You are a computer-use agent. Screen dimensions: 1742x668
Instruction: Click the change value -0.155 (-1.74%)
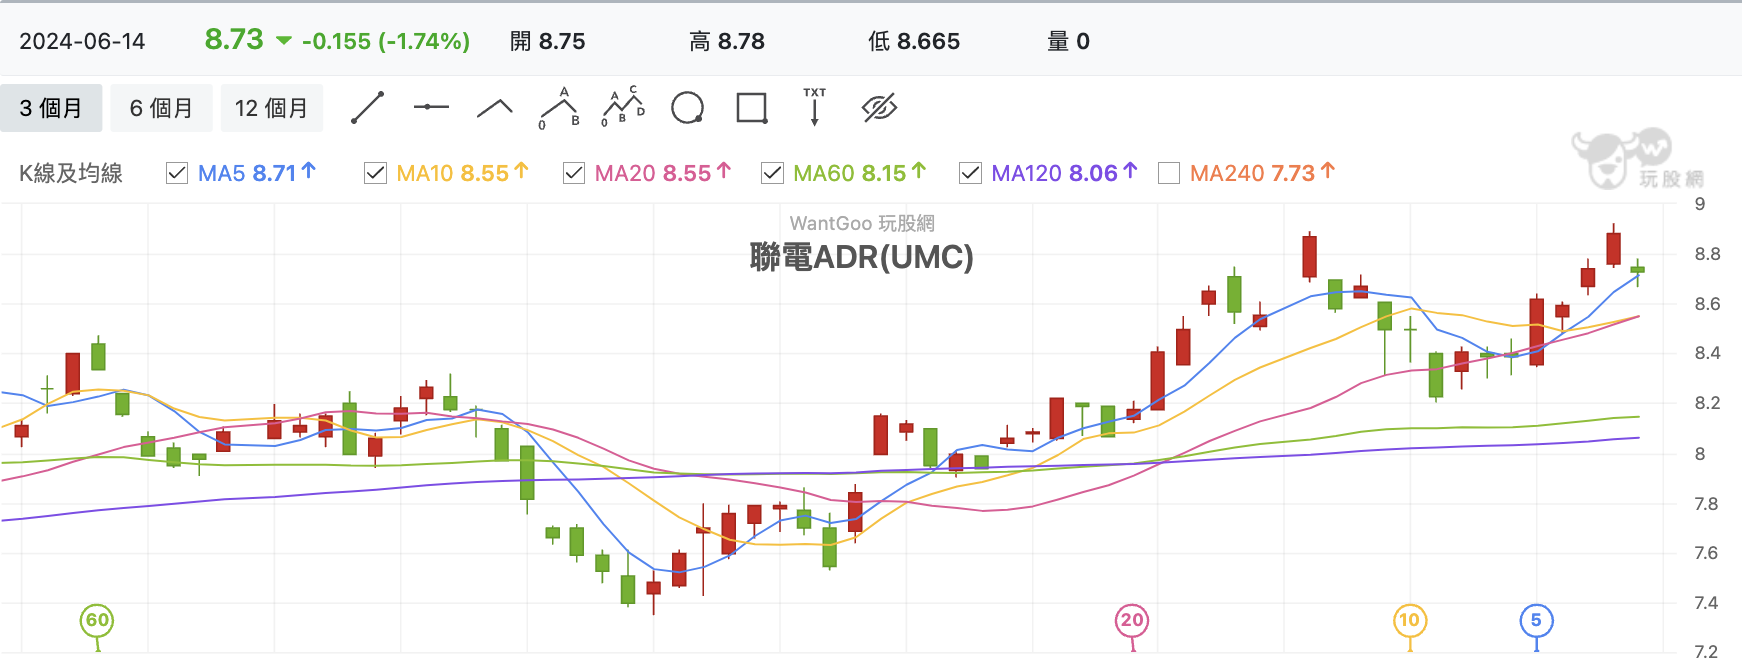[386, 41]
